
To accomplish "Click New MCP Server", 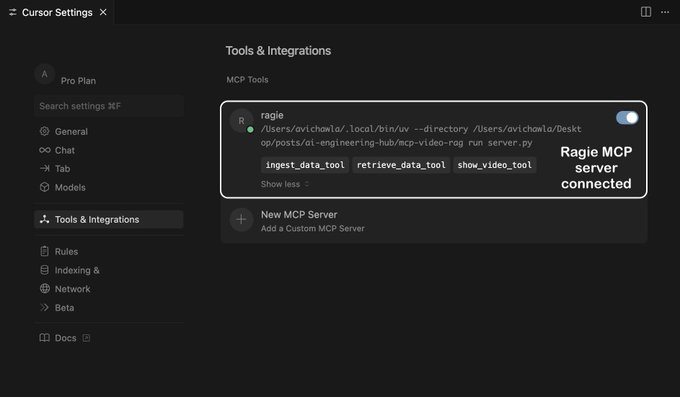I will tap(299, 215).
